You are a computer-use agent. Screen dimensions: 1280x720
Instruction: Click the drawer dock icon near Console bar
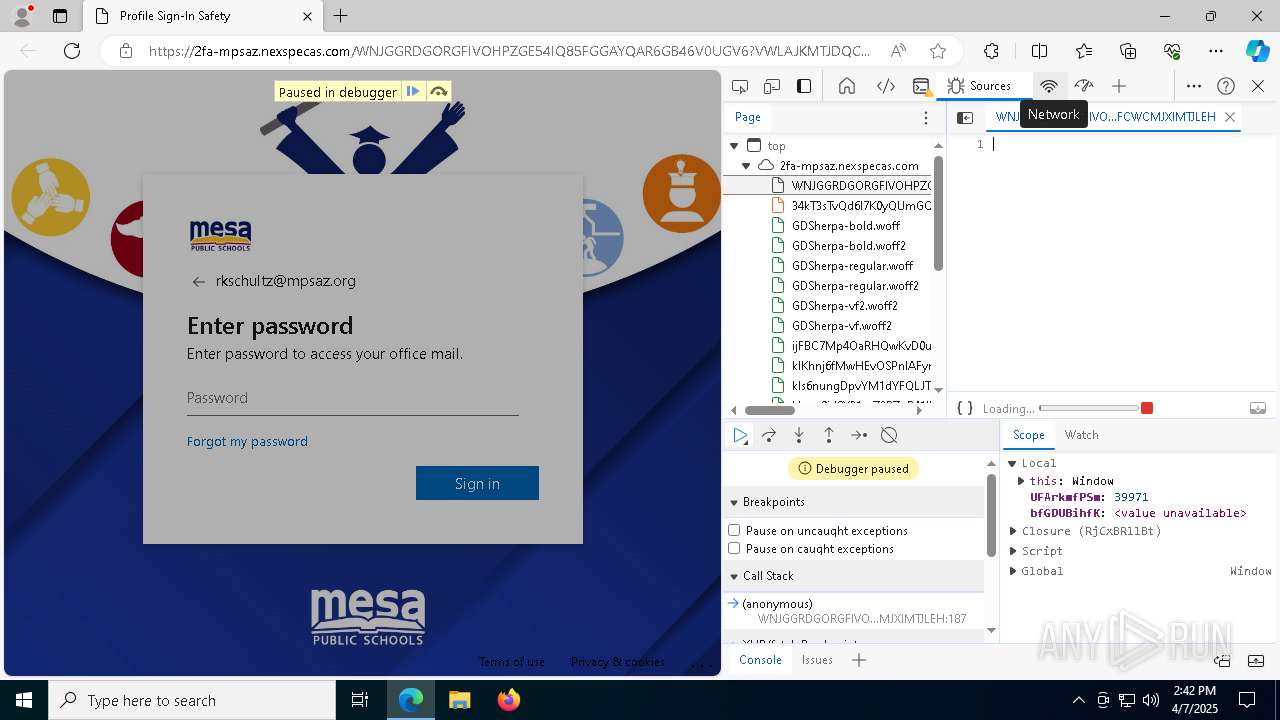point(1222,660)
